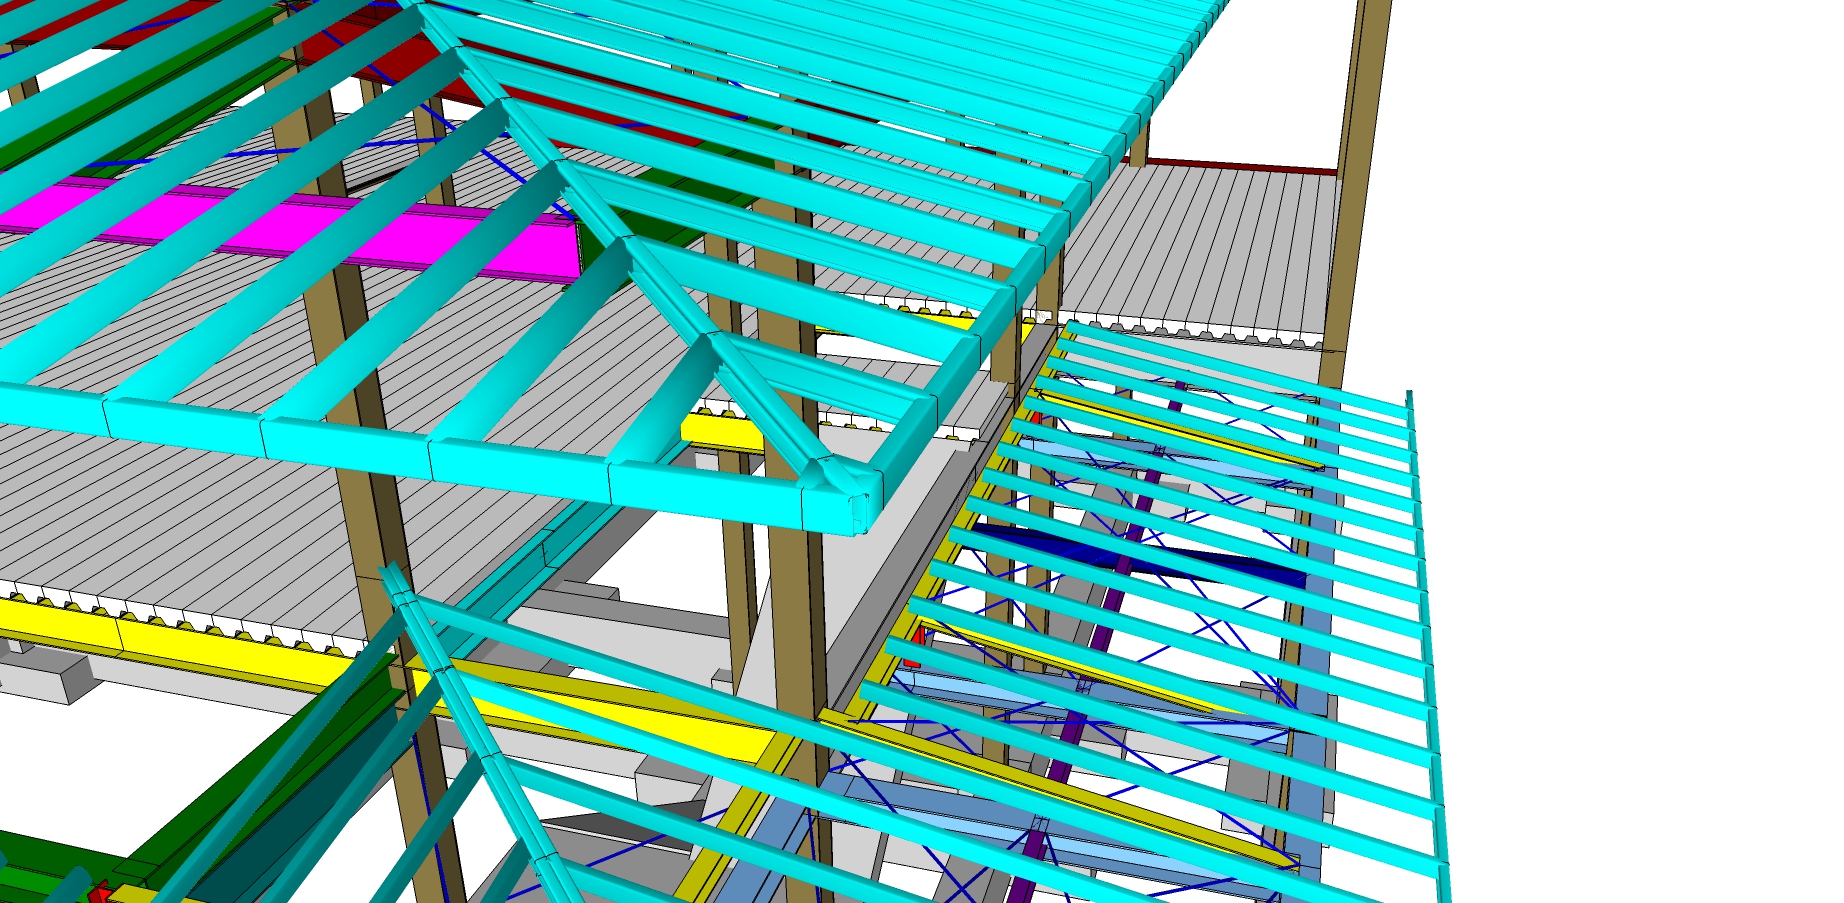
Task: Select the magenta beam under the roof
Action: coord(300,232)
